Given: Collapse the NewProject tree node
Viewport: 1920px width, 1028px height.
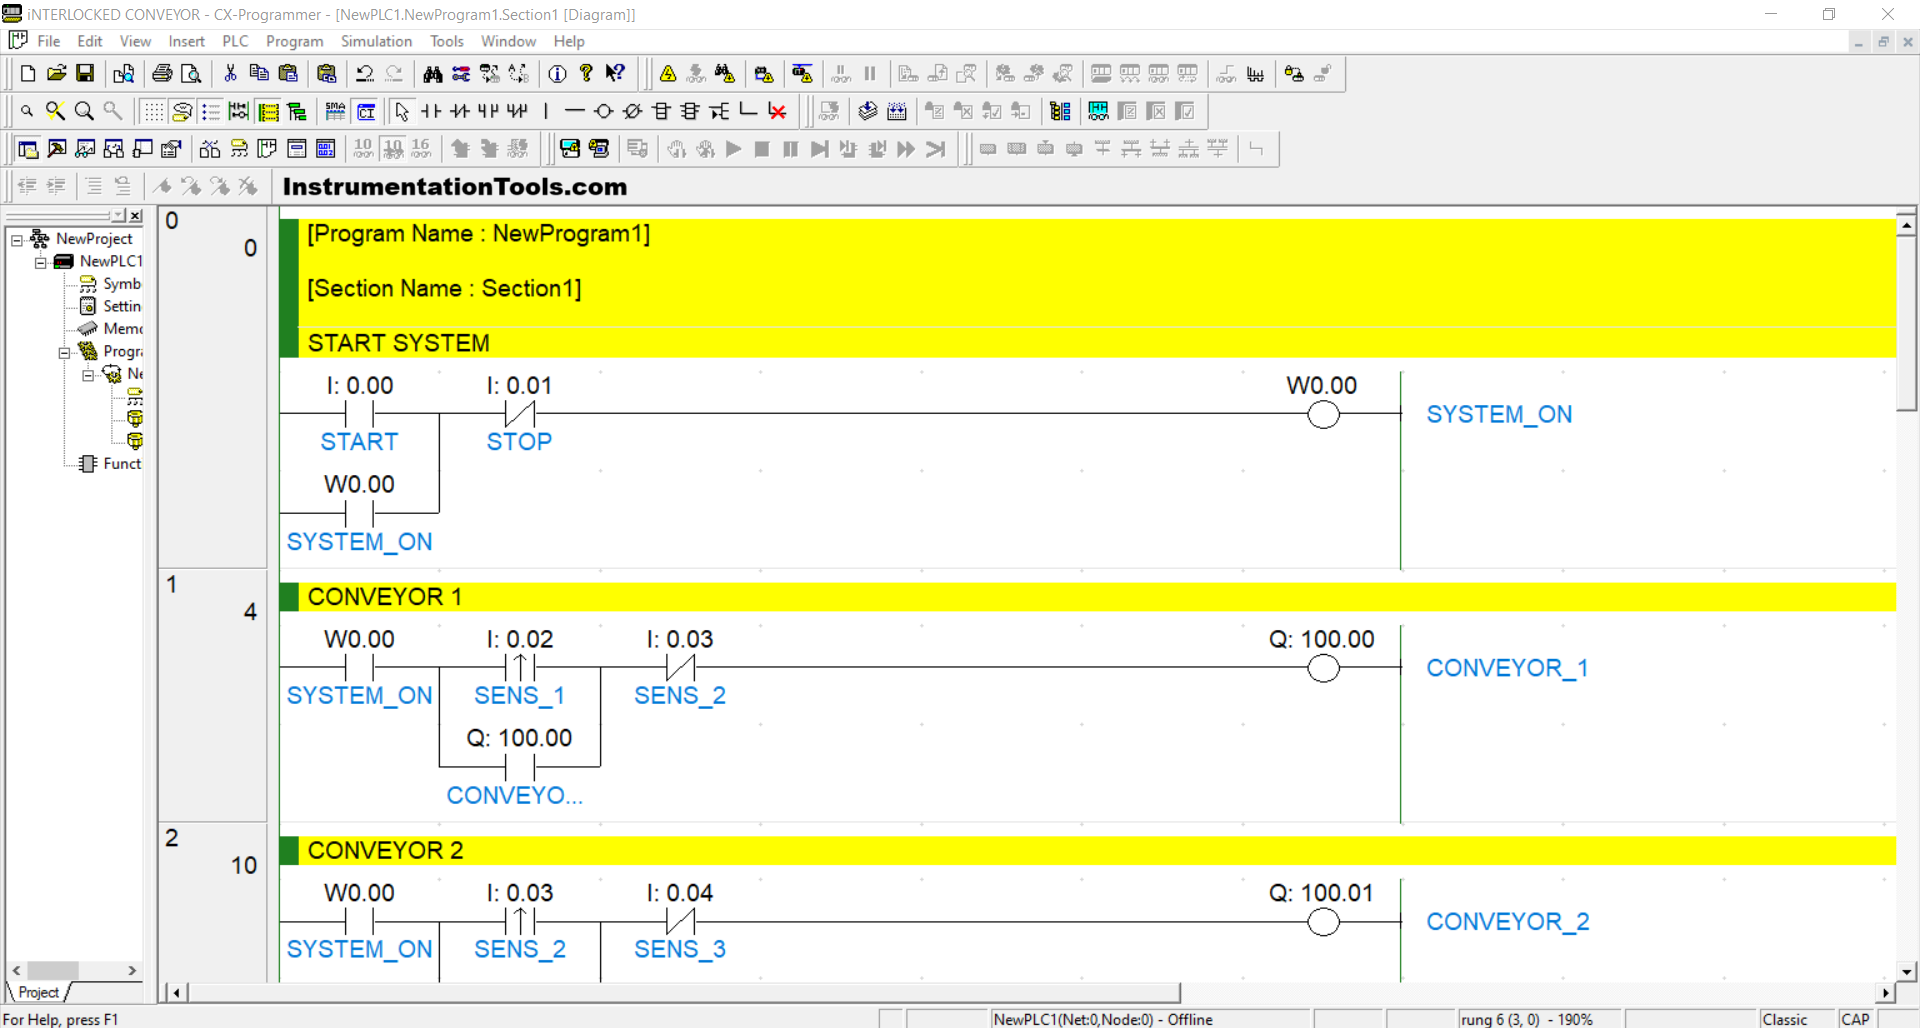Looking at the screenshot, I should (x=17, y=239).
